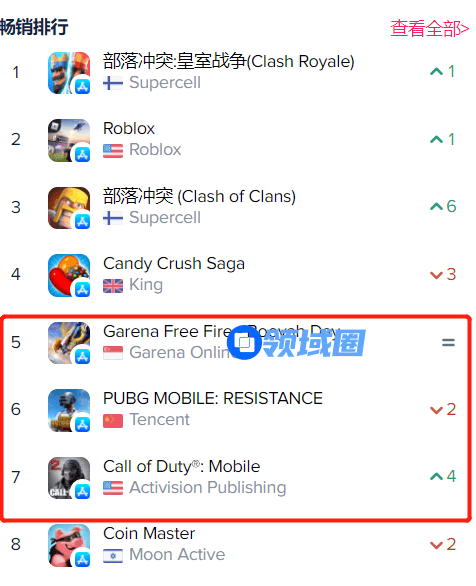
Task: Click the equals sign rank indicator
Action: coord(448,342)
